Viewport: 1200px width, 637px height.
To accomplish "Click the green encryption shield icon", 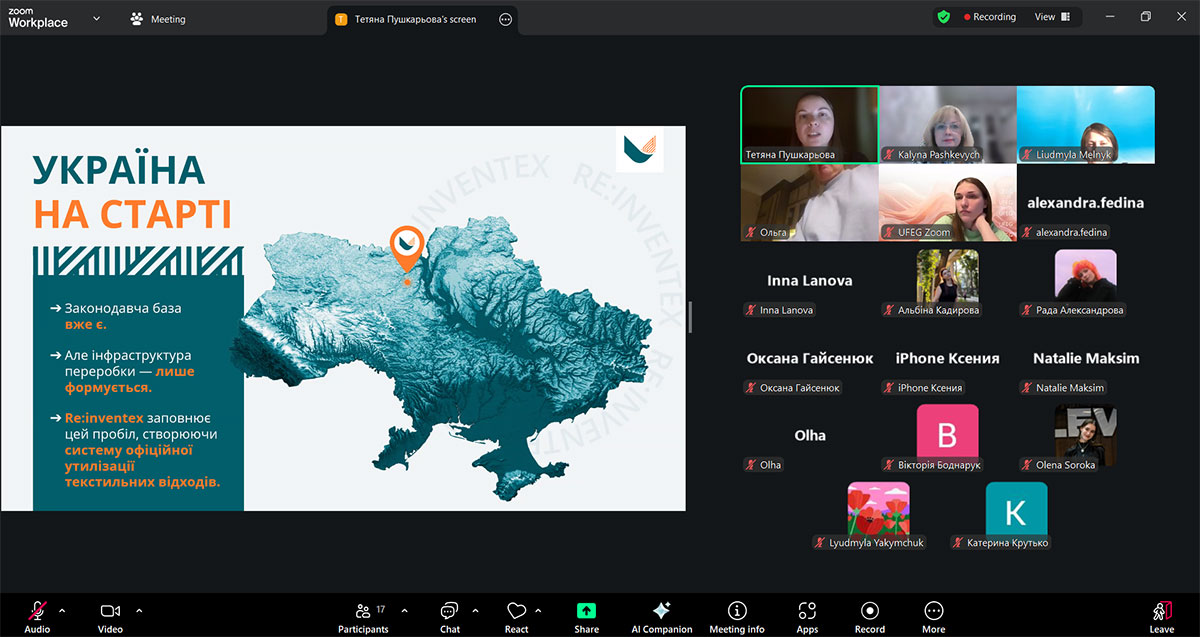I will pyautogui.click(x=943, y=17).
